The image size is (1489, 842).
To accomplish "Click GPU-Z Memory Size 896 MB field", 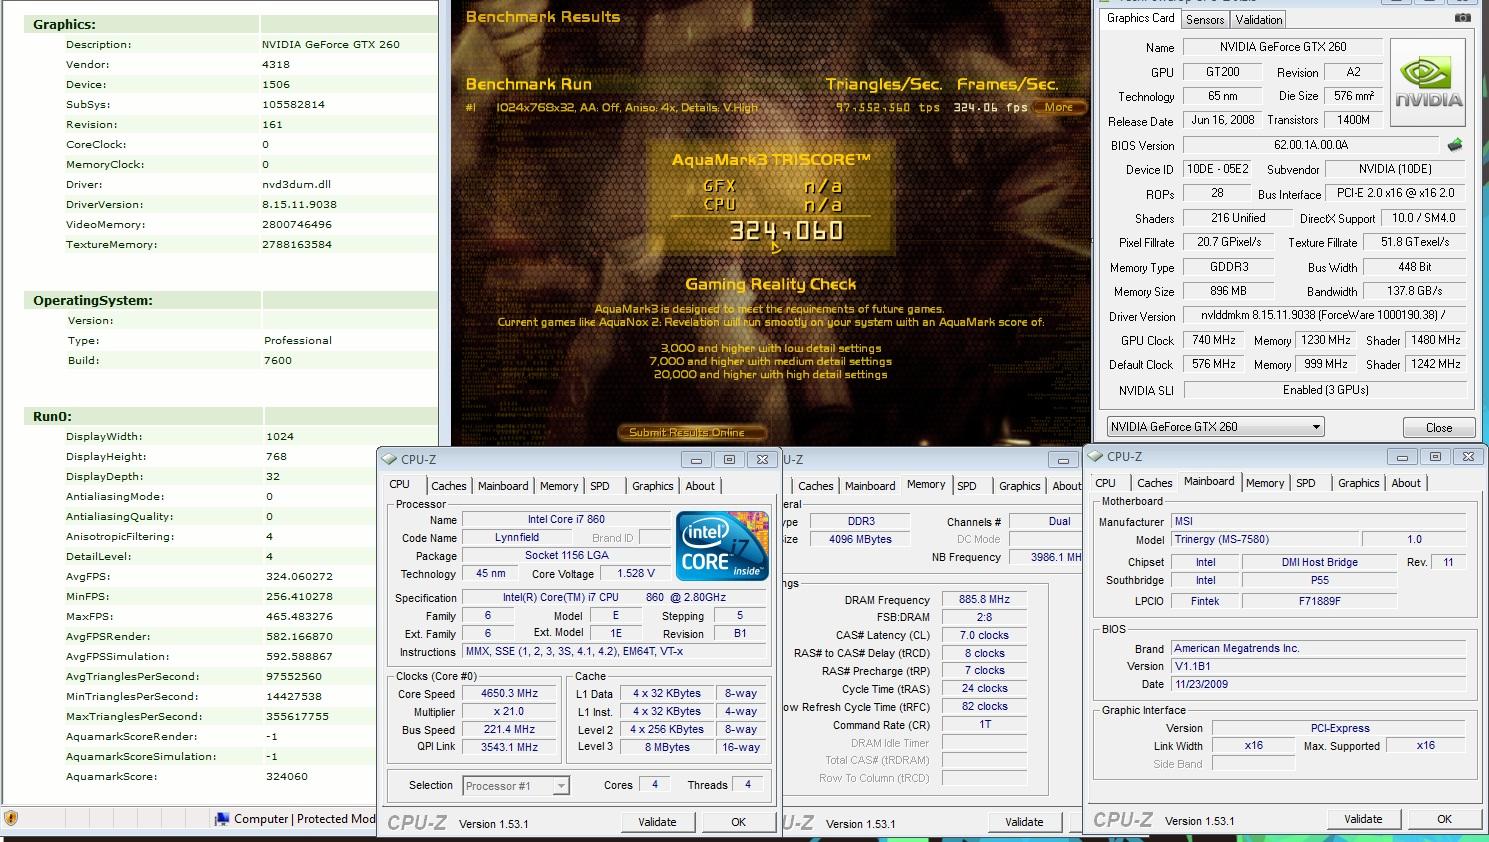I will tap(1228, 292).
